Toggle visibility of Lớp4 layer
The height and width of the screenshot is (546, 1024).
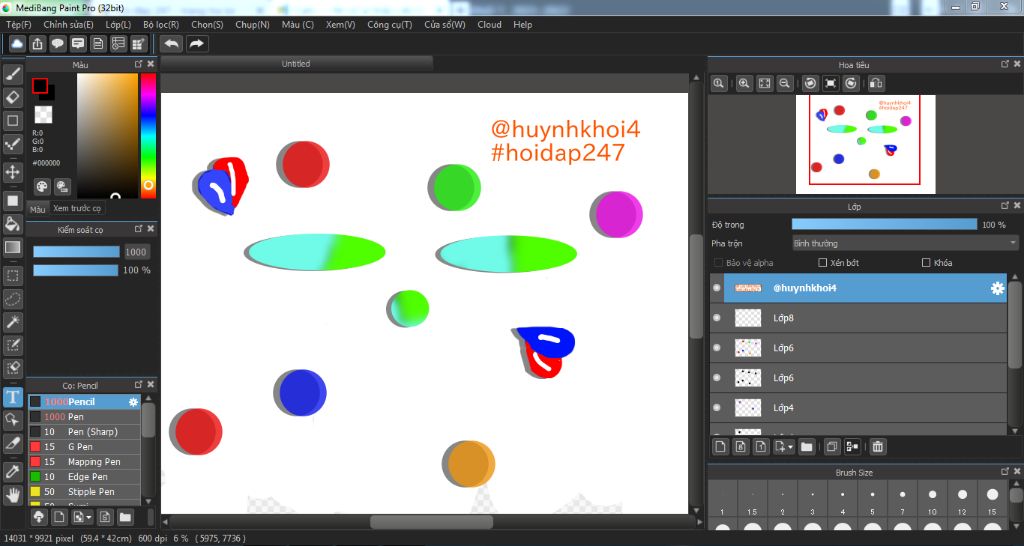(717, 408)
